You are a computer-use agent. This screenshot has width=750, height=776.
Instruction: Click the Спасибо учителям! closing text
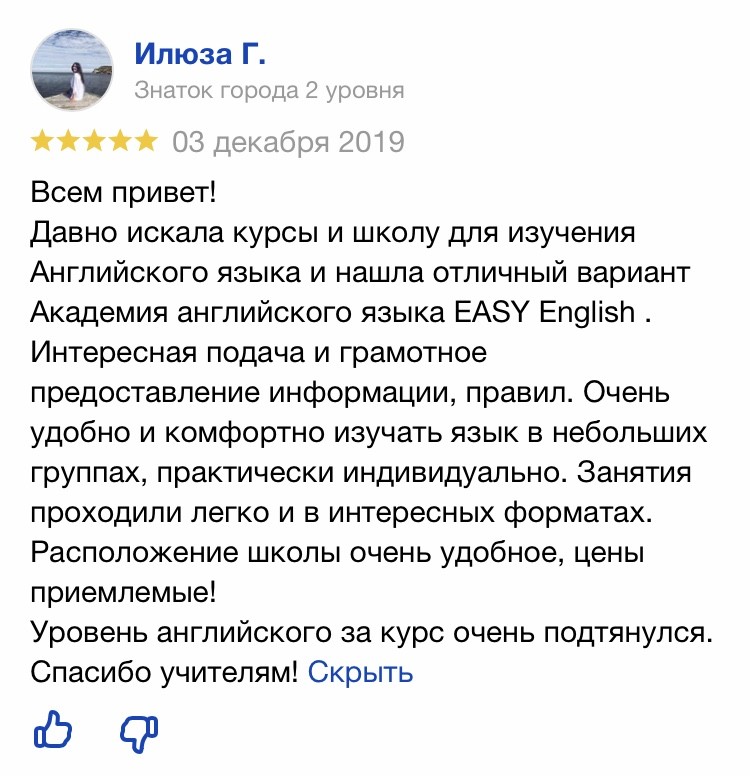[x=164, y=673]
